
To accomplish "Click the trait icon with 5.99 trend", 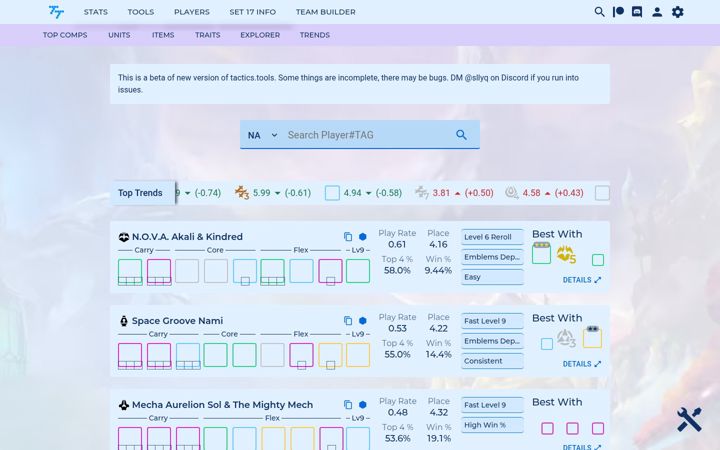I will tap(242, 192).
